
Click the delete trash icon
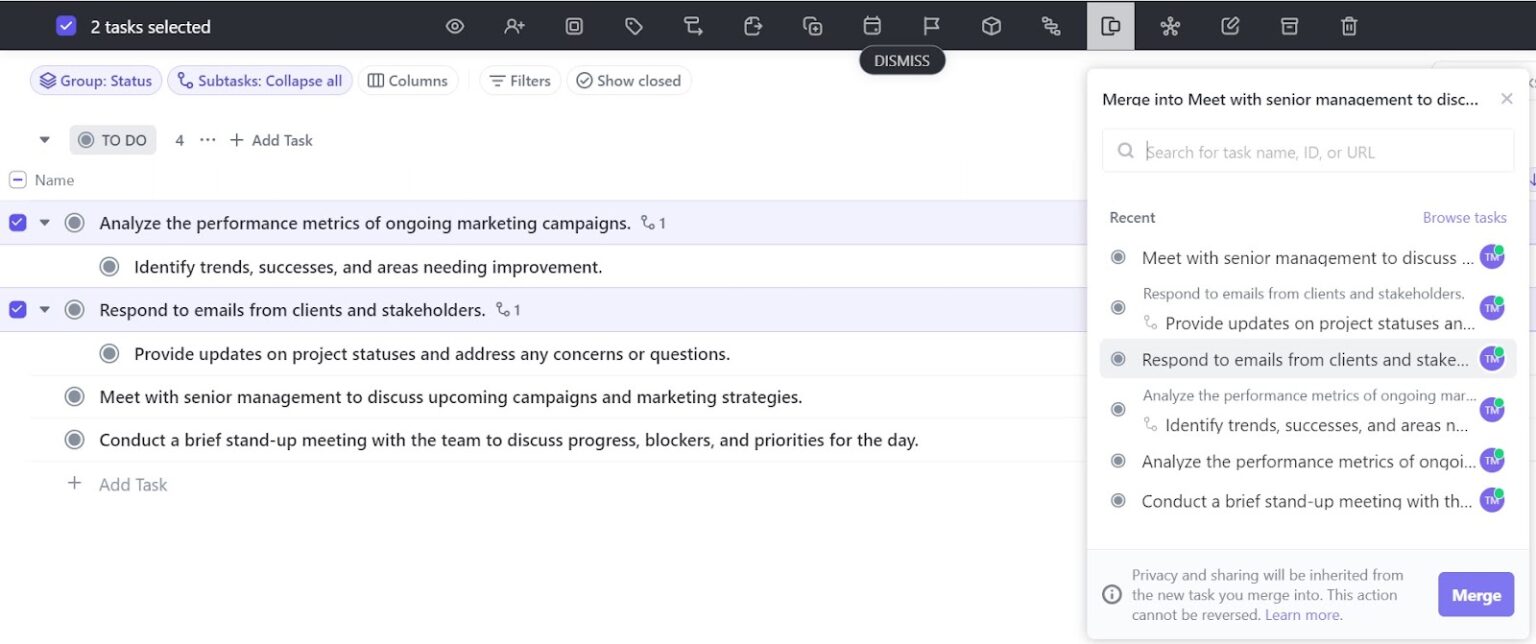[1348, 26]
